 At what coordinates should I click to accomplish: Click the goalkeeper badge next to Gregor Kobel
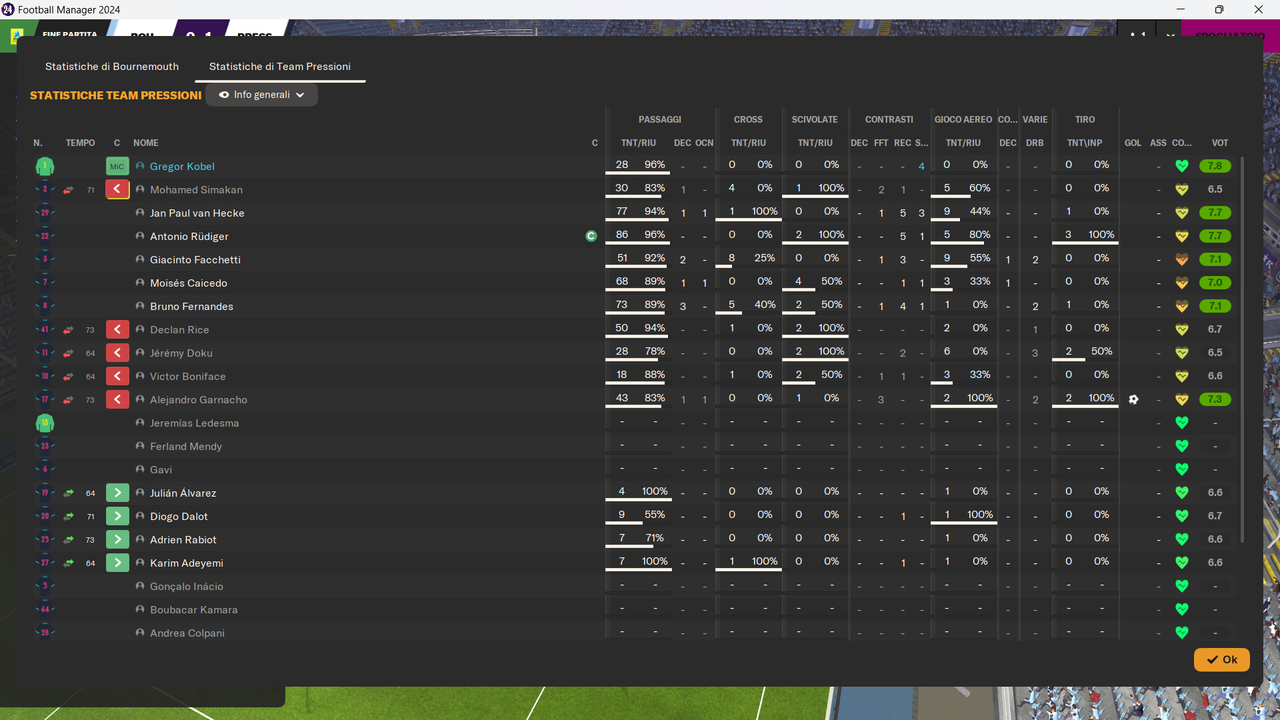(x=44, y=166)
